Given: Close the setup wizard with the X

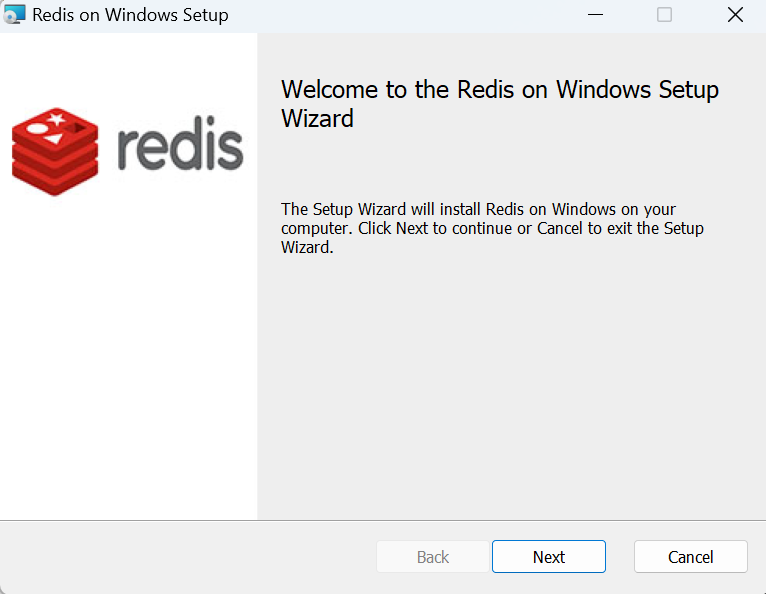Looking at the screenshot, I should (x=735, y=15).
